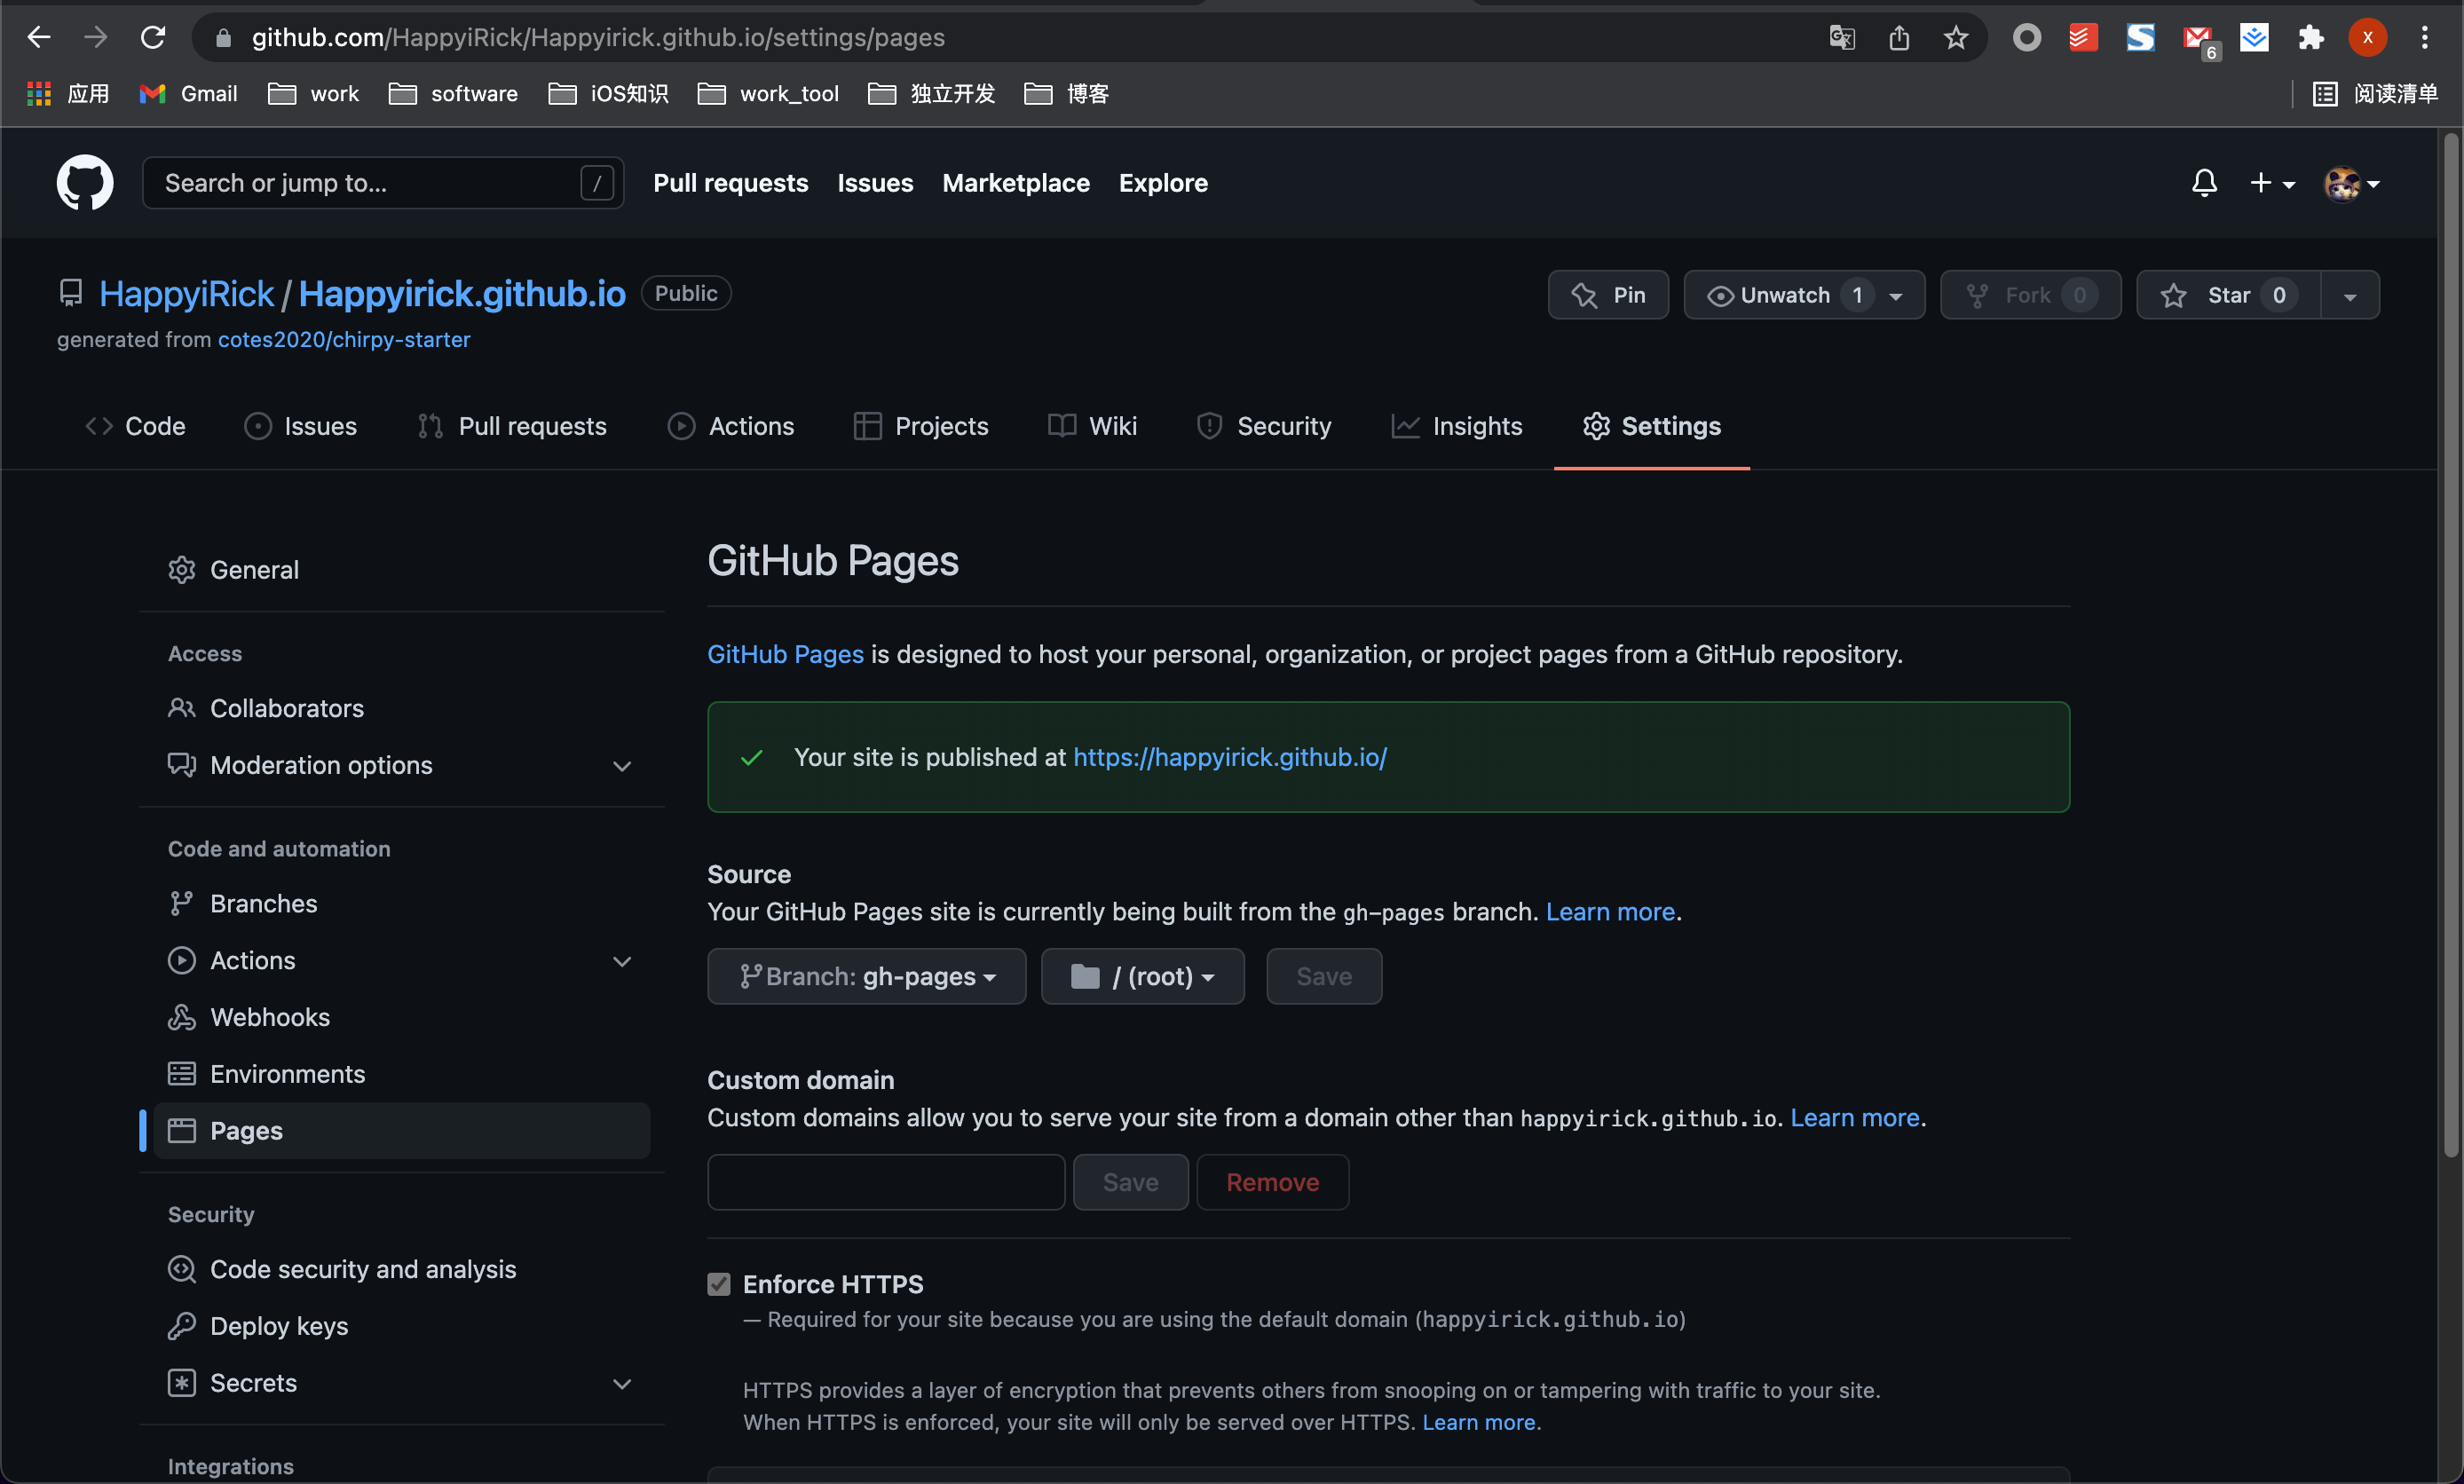Screen dimensions: 2464x1484
Task: Star the repository
Action: coord(2228,295)
